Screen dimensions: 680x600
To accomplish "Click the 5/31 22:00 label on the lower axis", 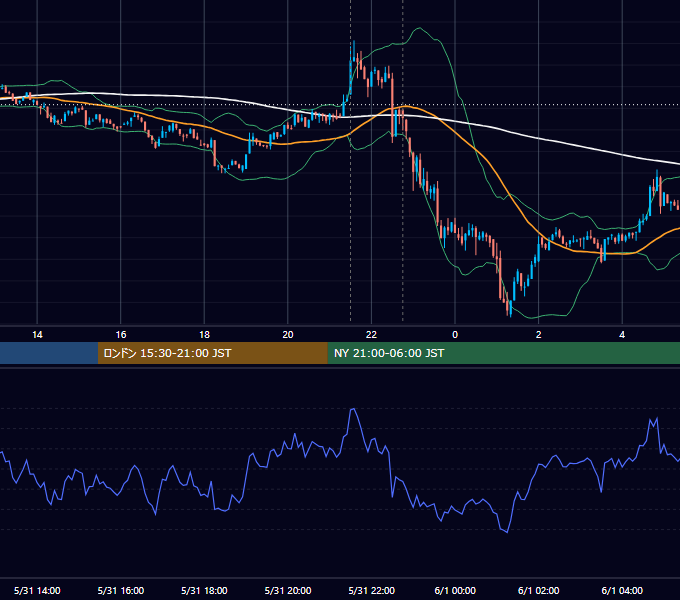I will (372, 590).
